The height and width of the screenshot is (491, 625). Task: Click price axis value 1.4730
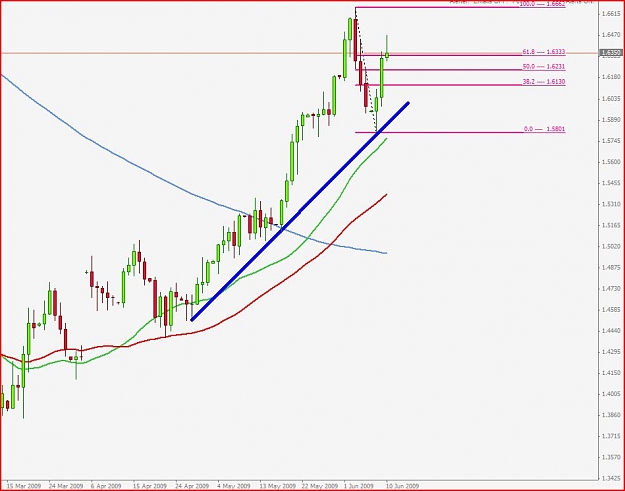611,289
